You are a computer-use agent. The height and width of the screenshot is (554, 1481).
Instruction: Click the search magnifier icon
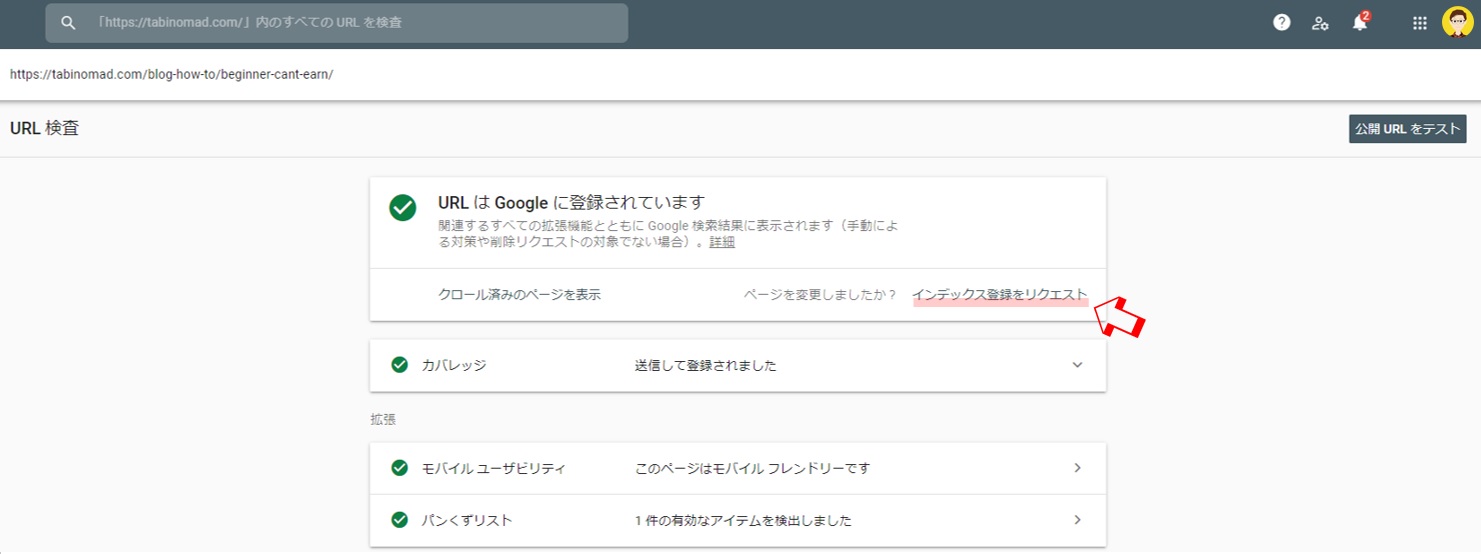point(68,22)
